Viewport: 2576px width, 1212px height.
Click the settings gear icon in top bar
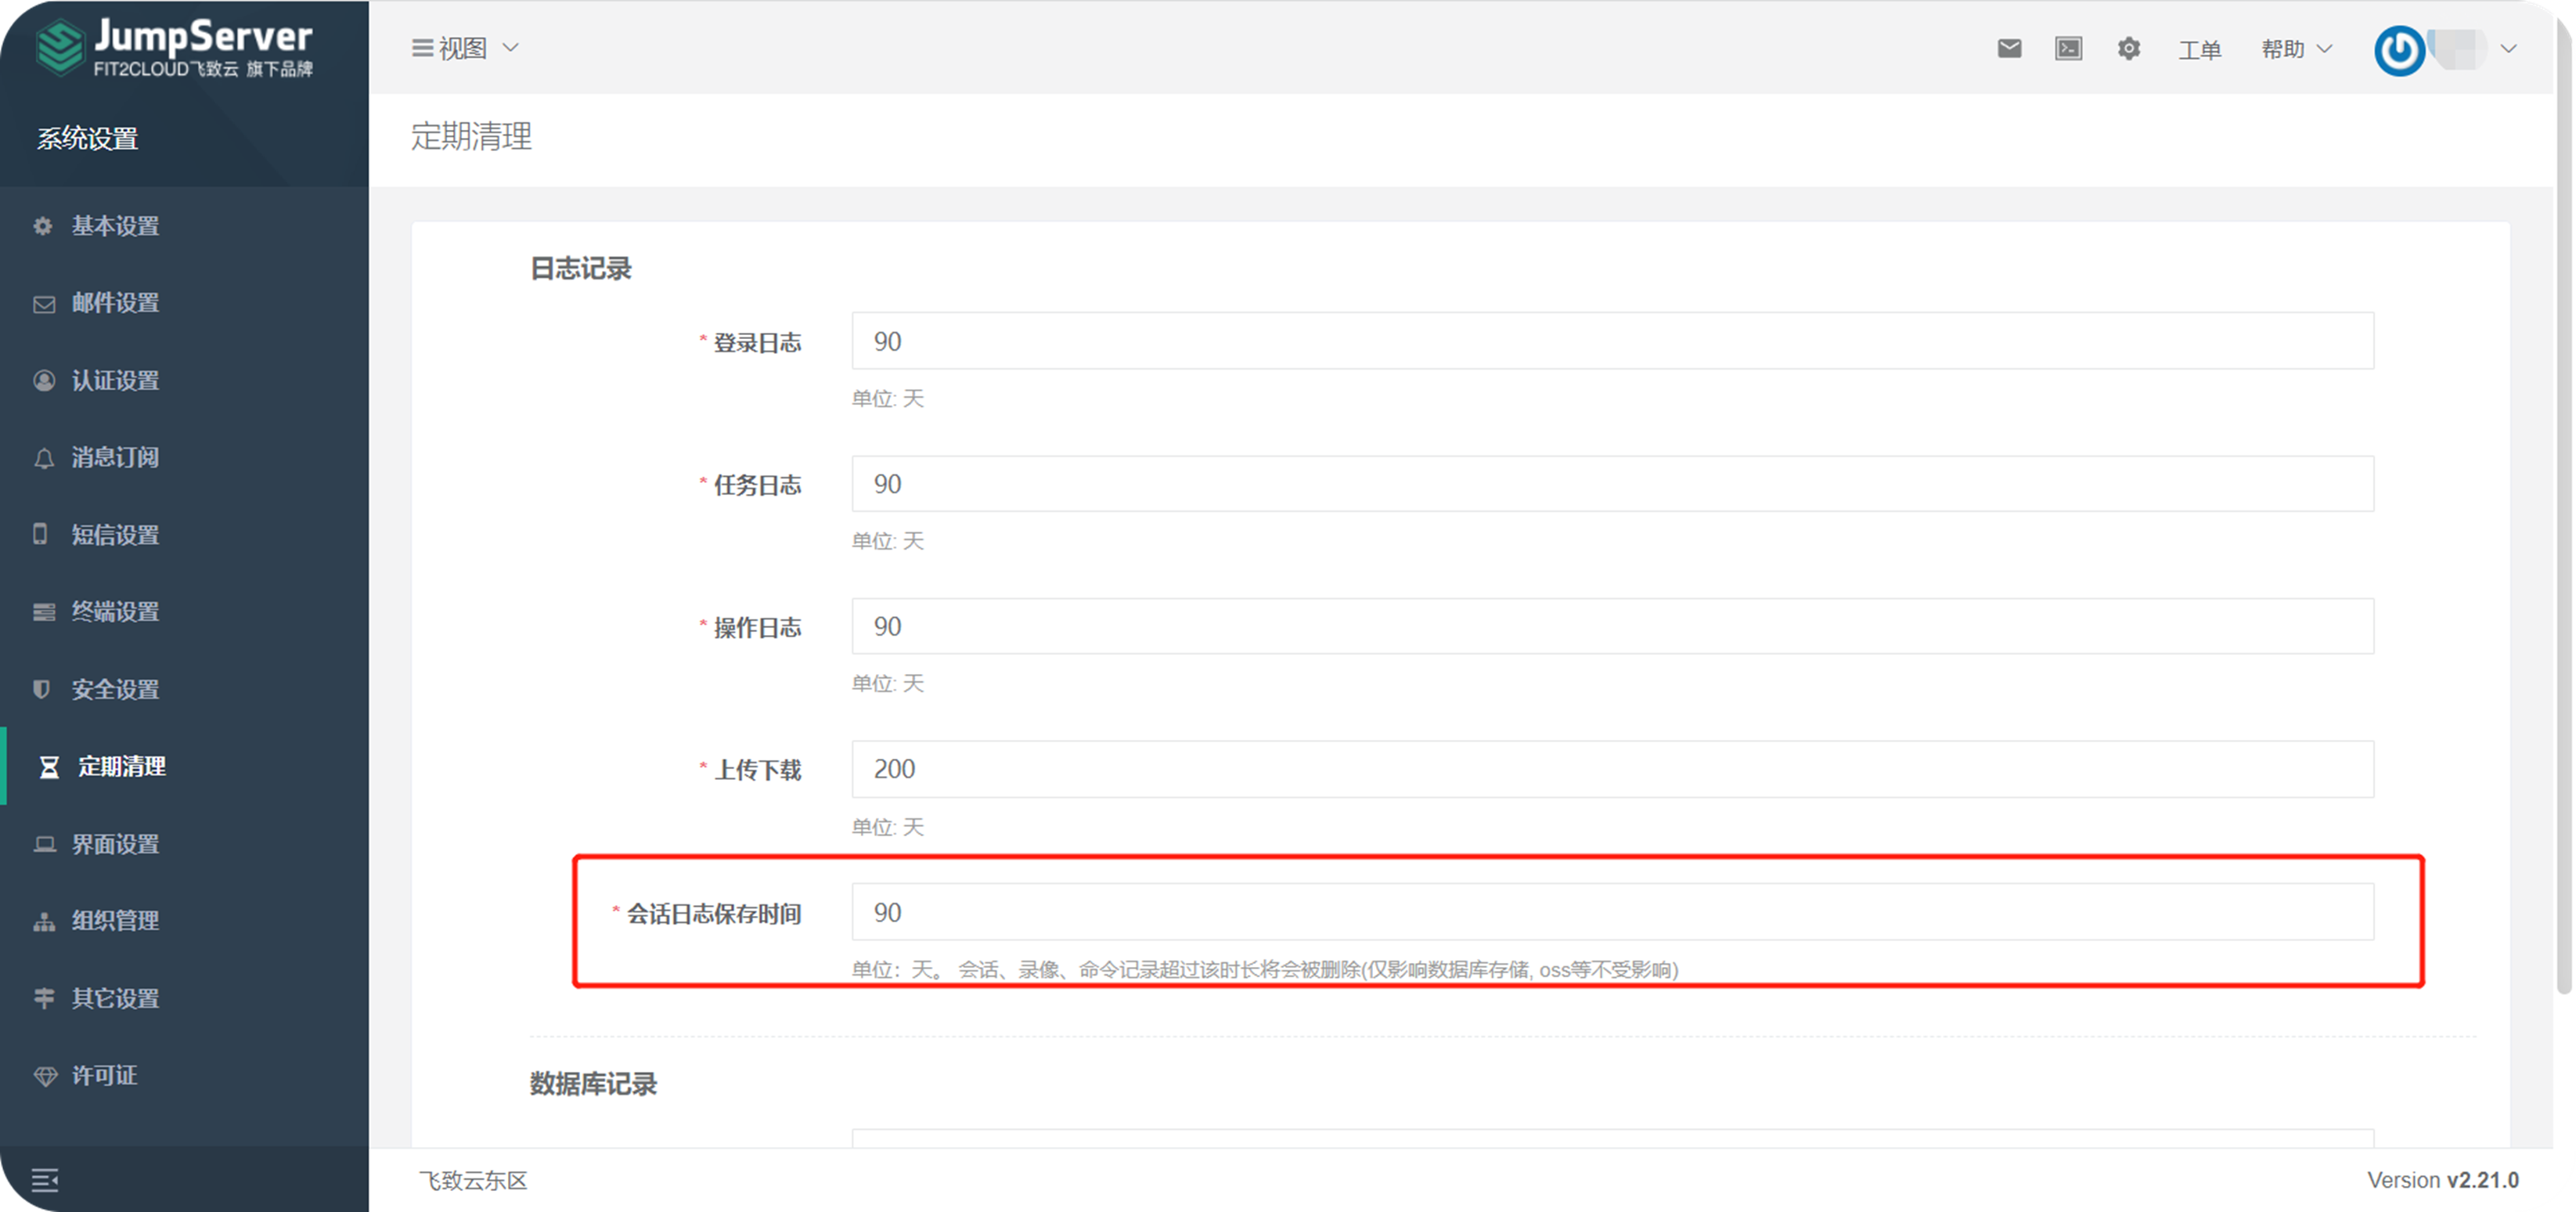pos(2129,48)
